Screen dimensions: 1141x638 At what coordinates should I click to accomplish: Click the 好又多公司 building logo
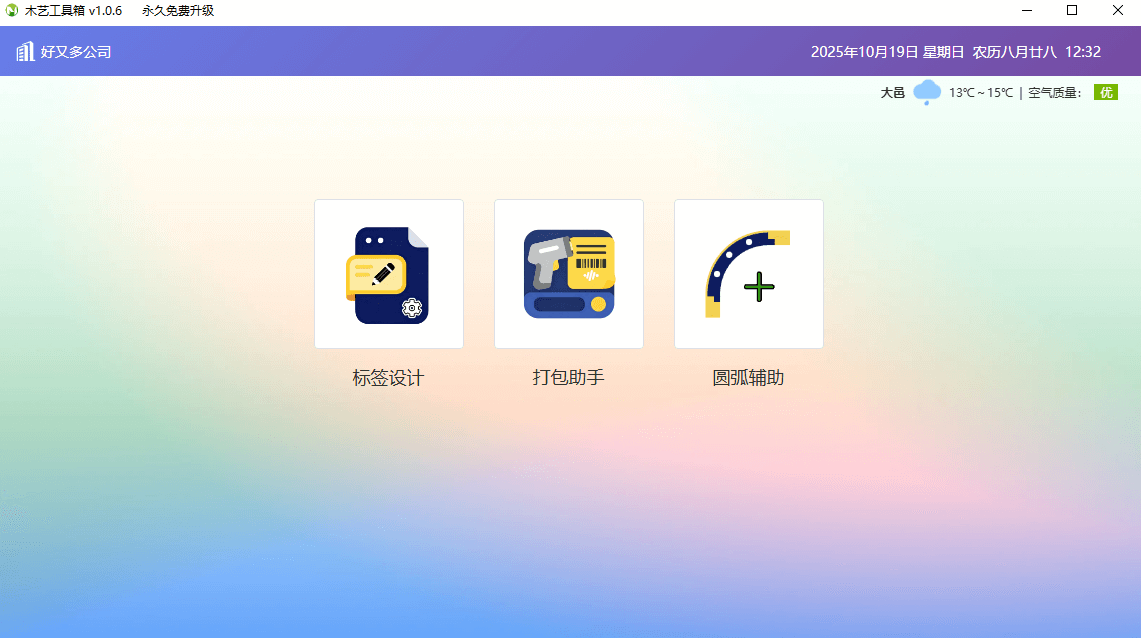(x=25, y=51)
